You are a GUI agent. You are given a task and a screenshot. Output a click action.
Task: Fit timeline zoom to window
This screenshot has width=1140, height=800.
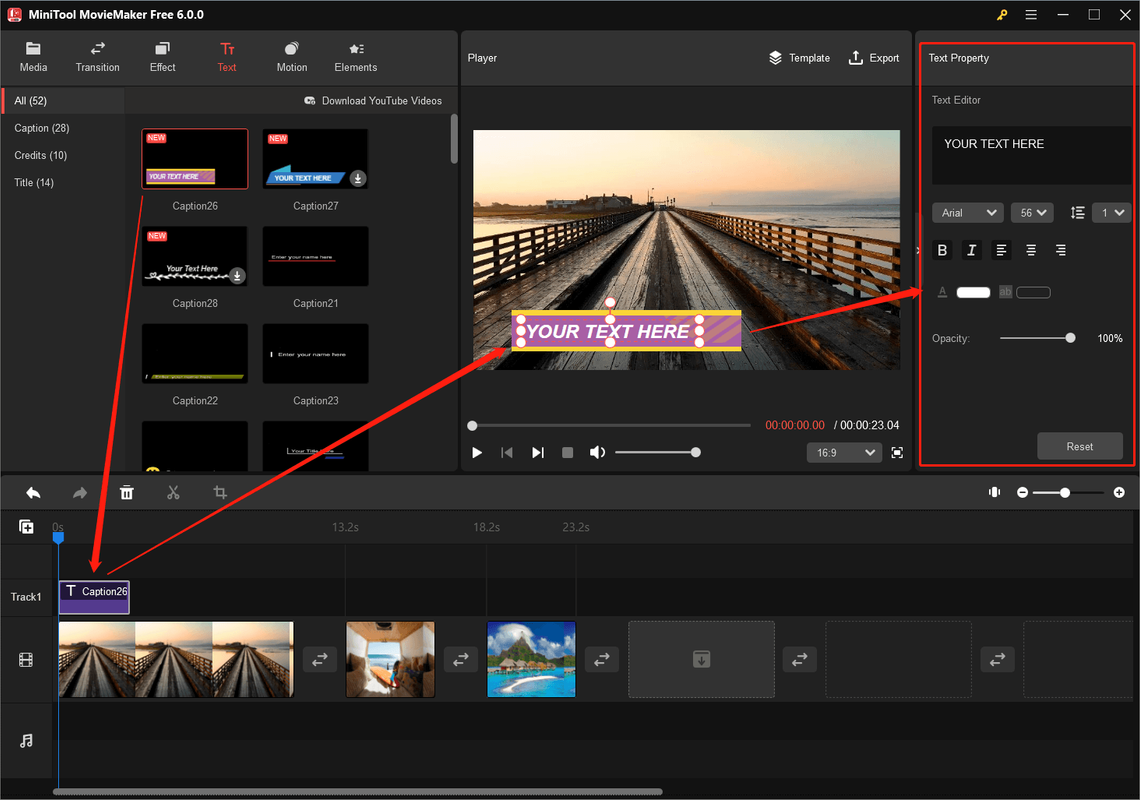click(x=995, y=492)
